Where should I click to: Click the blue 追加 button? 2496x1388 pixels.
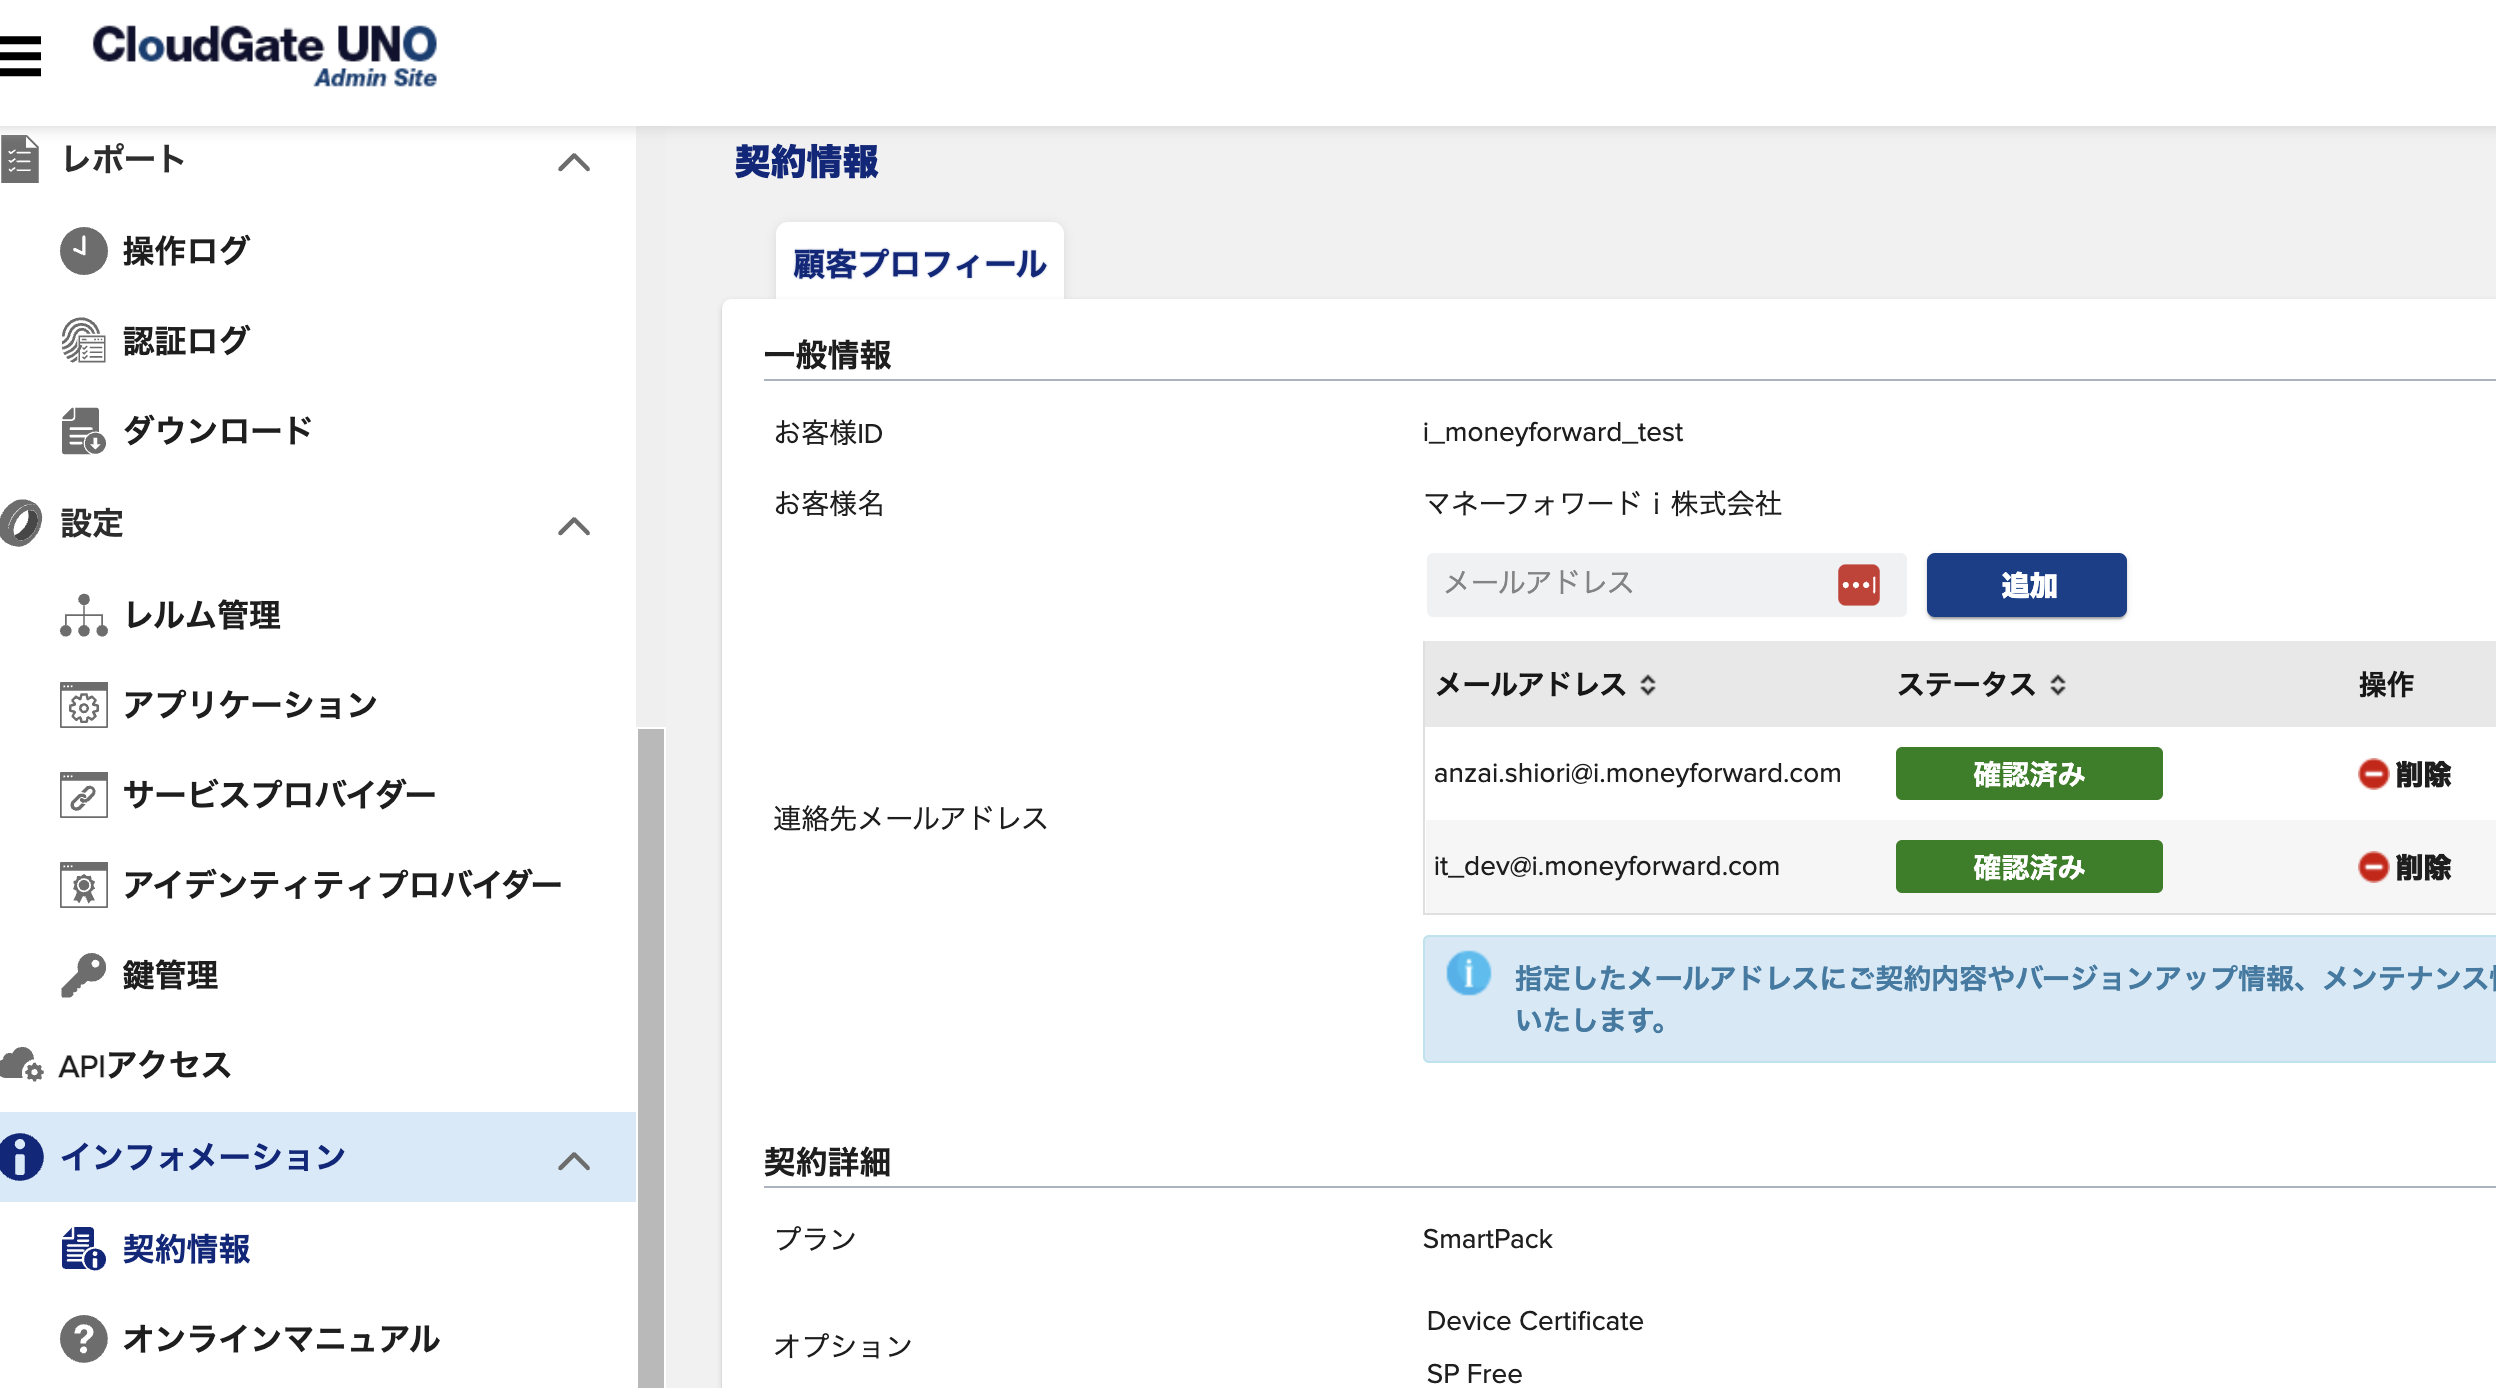[2026, 585]
